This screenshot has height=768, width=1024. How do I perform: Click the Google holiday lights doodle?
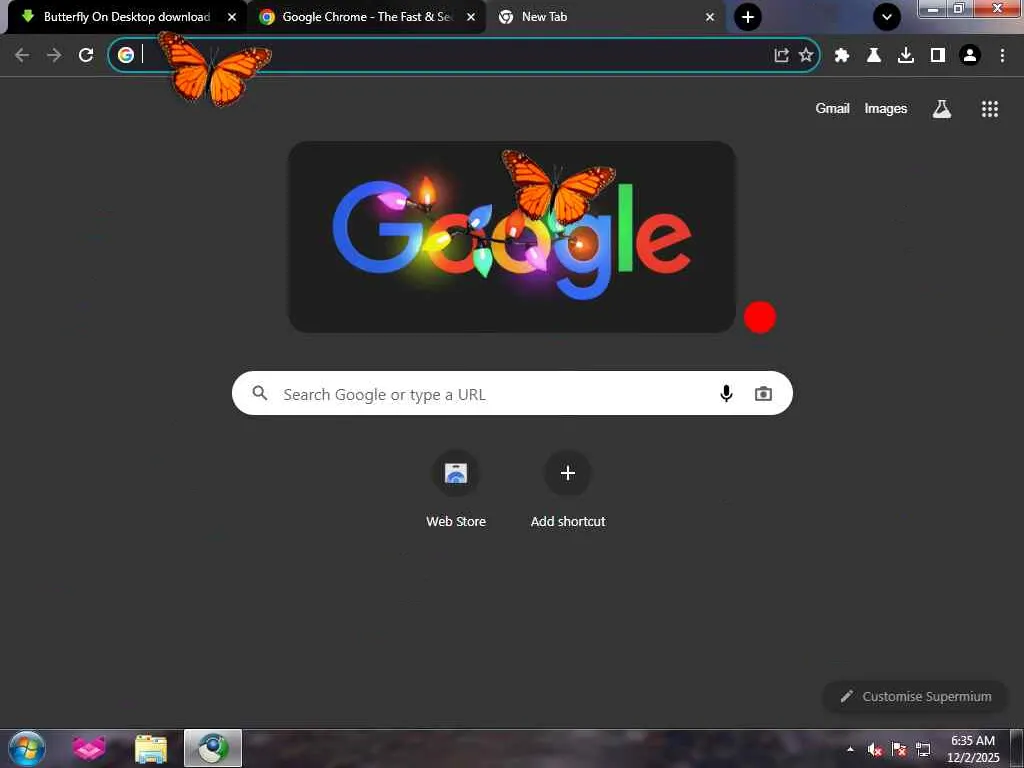pos(512,236)
